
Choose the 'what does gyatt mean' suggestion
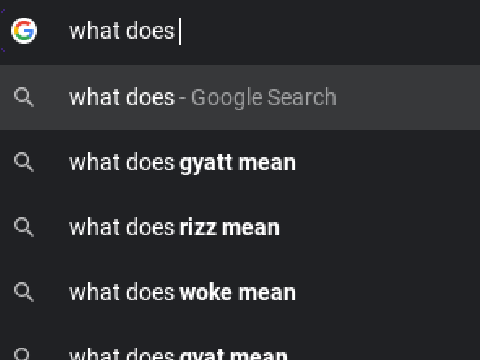tap(240, 162)
